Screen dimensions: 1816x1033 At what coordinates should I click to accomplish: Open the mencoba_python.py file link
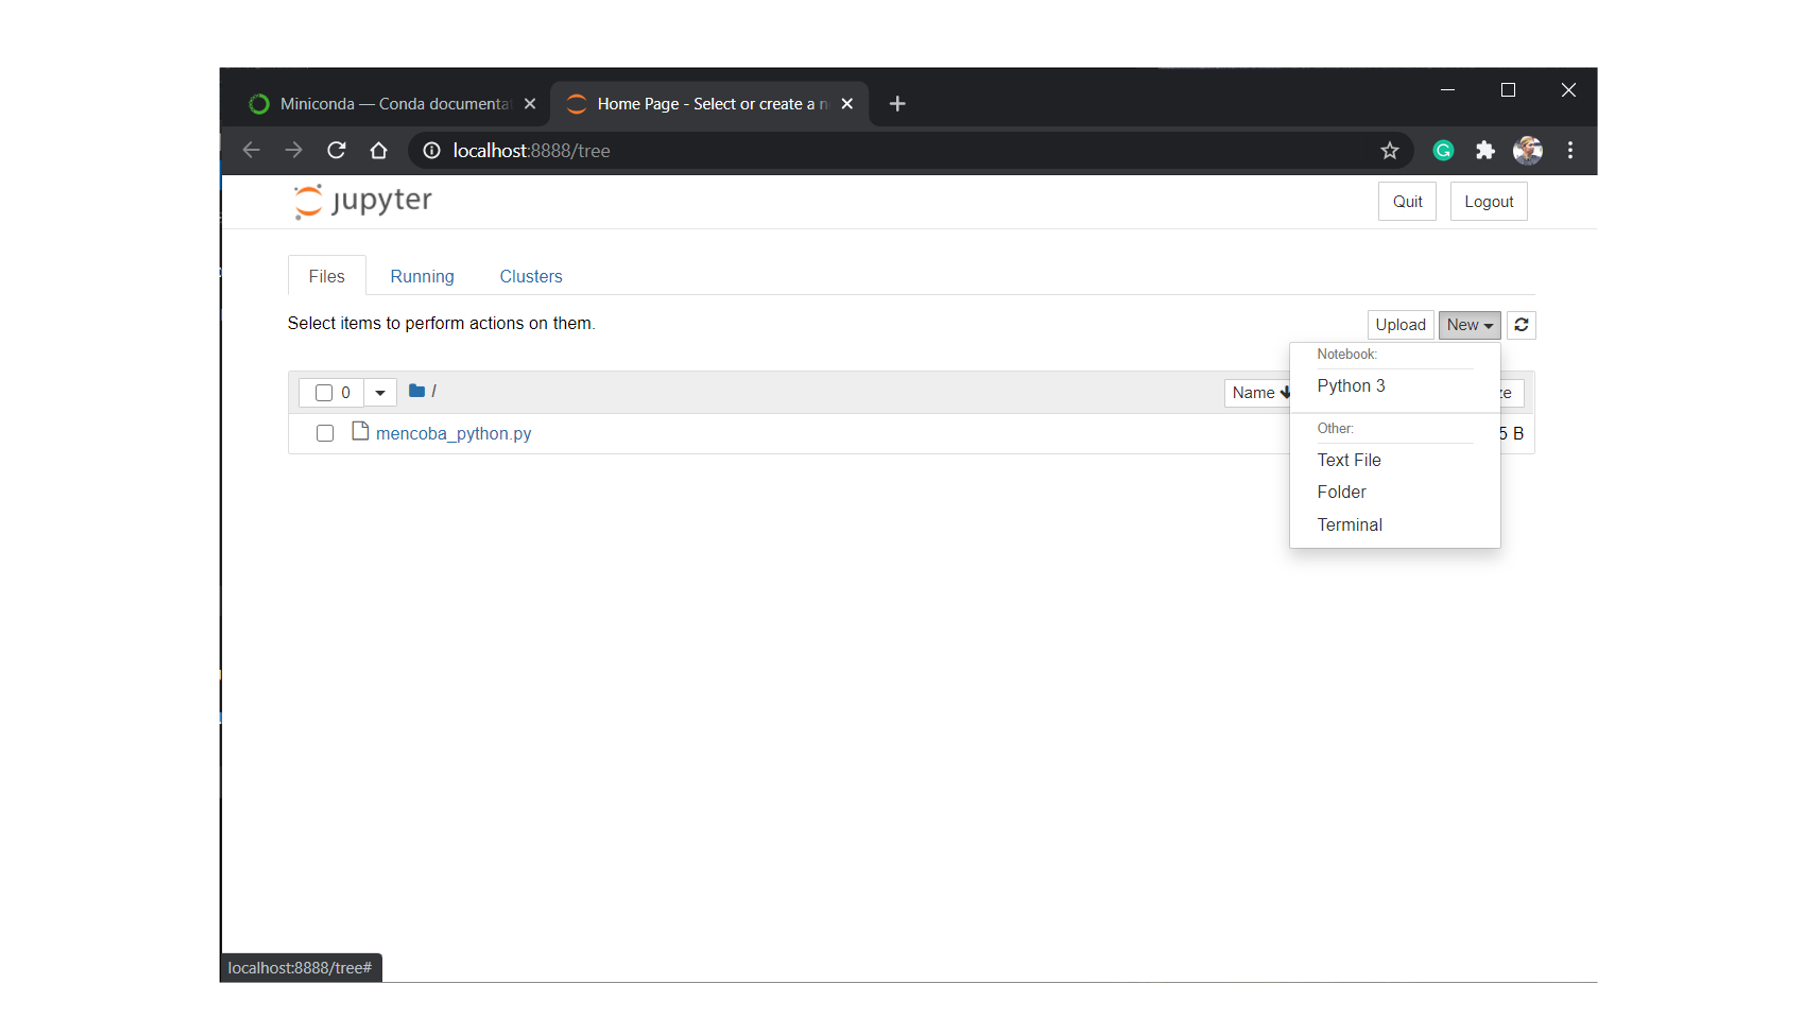[453, 433]
